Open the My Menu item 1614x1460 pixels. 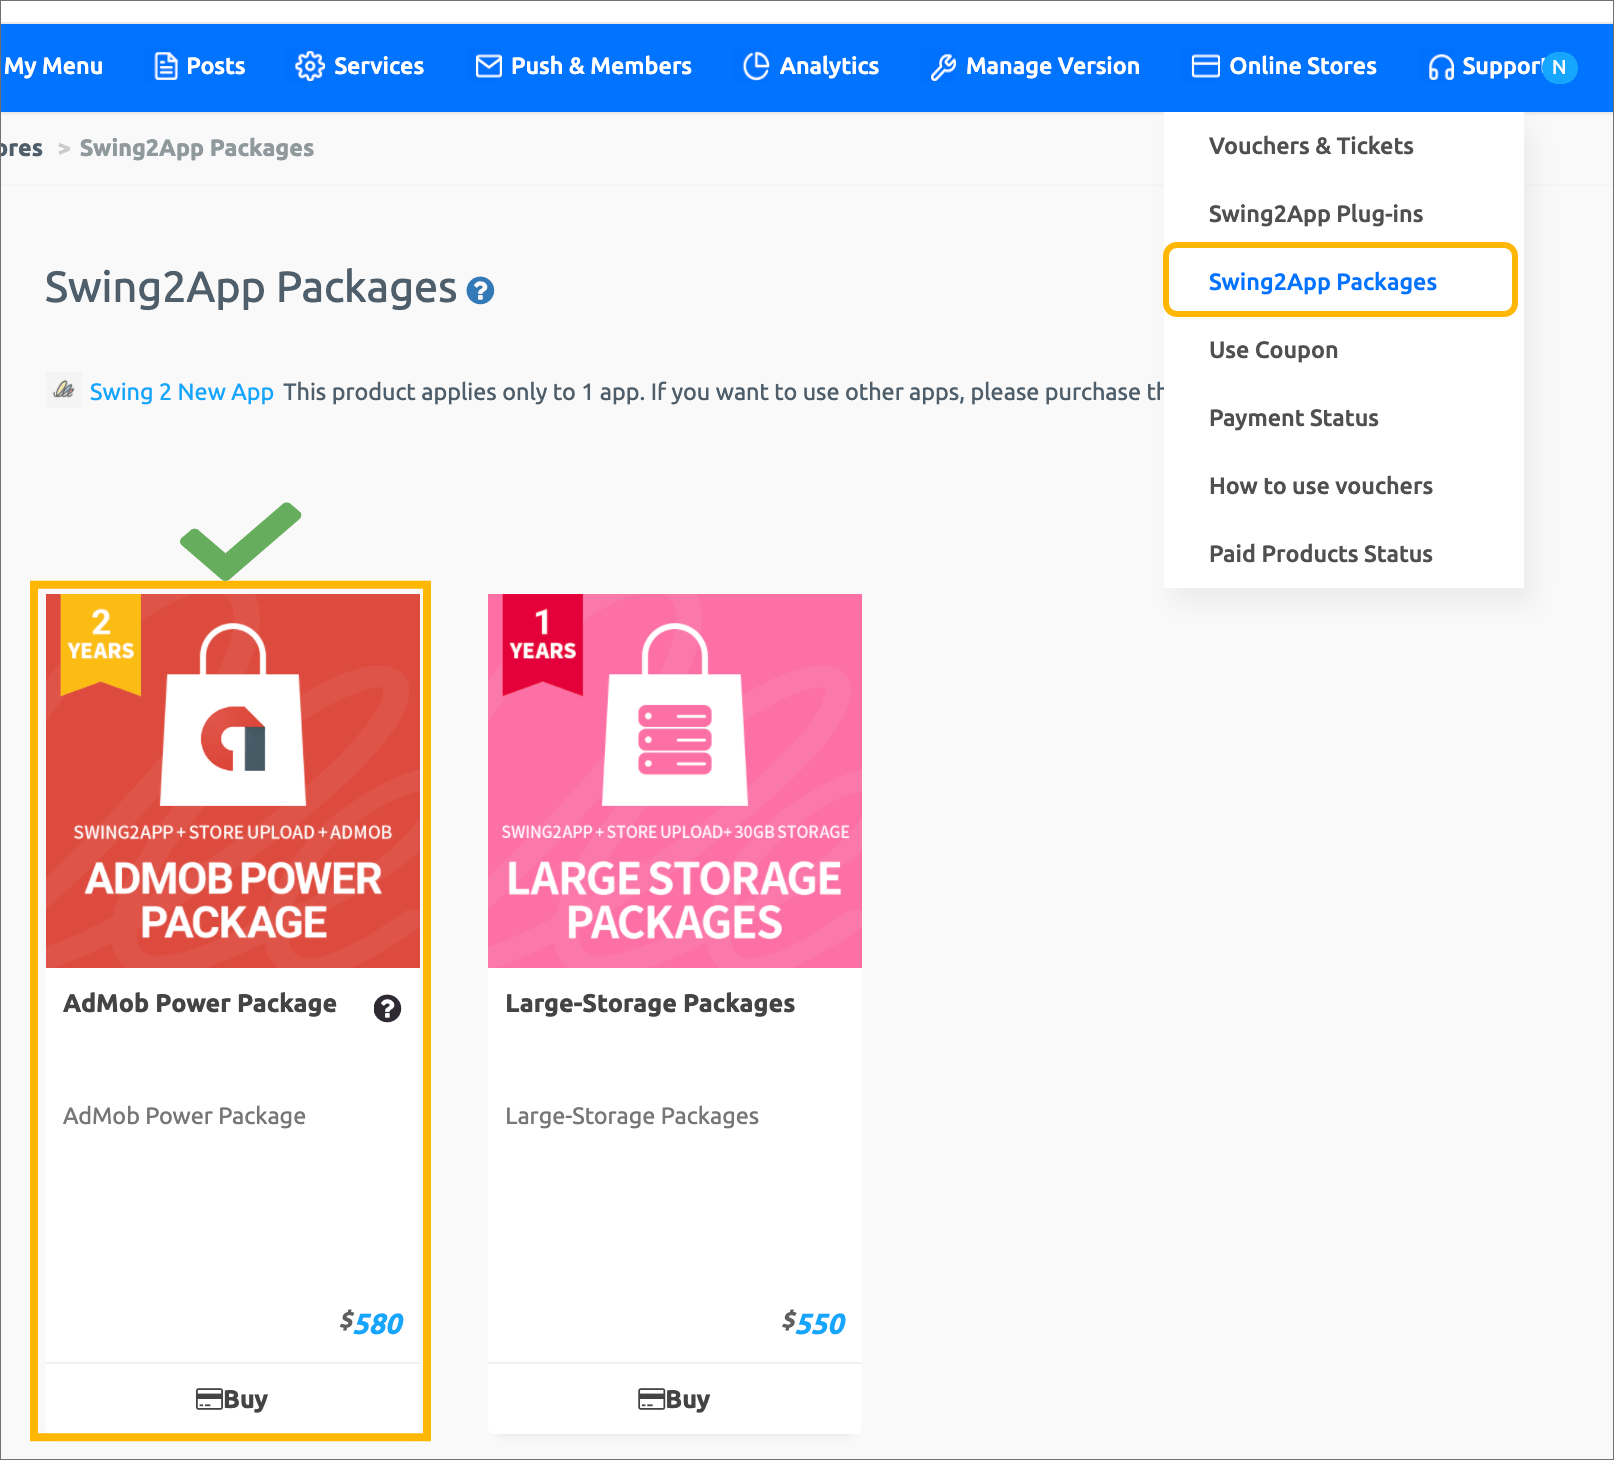tap(53, 66)
